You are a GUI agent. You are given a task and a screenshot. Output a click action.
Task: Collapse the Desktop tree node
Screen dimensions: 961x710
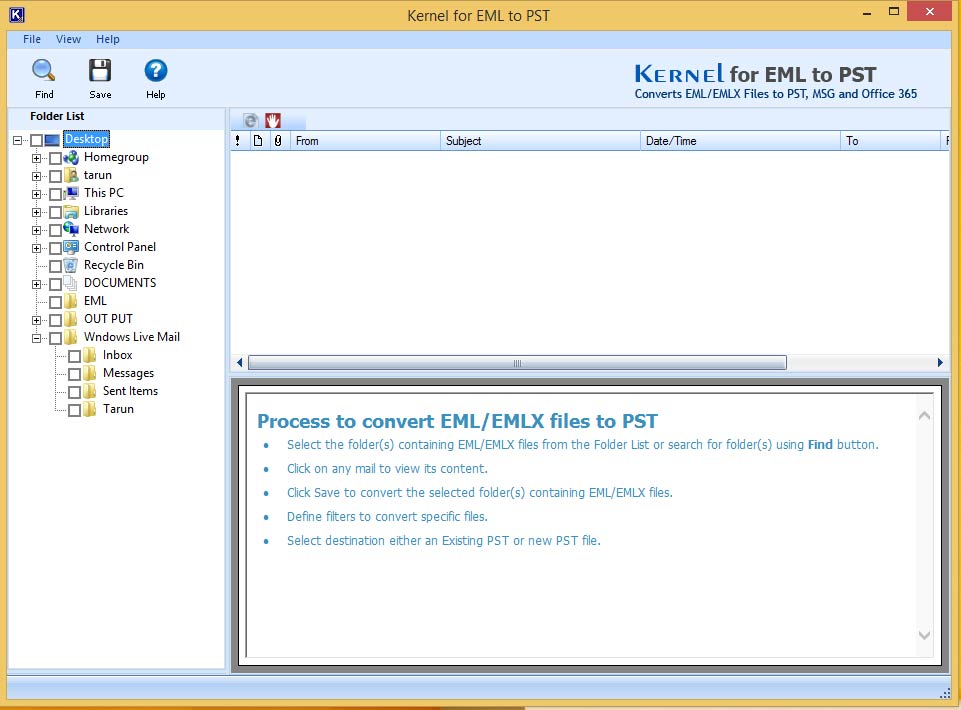(17, 140)
